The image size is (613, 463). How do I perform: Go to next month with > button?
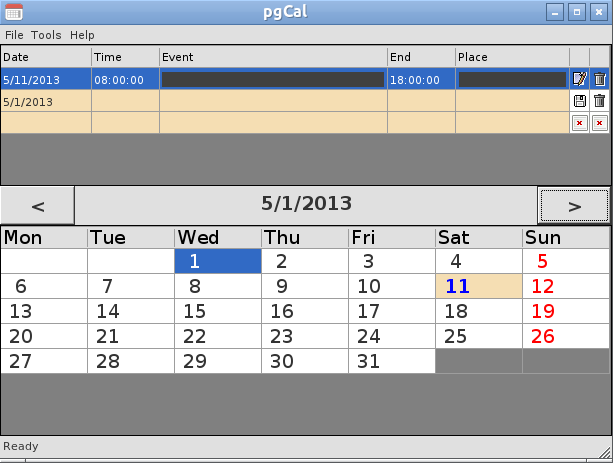[574, 206]
